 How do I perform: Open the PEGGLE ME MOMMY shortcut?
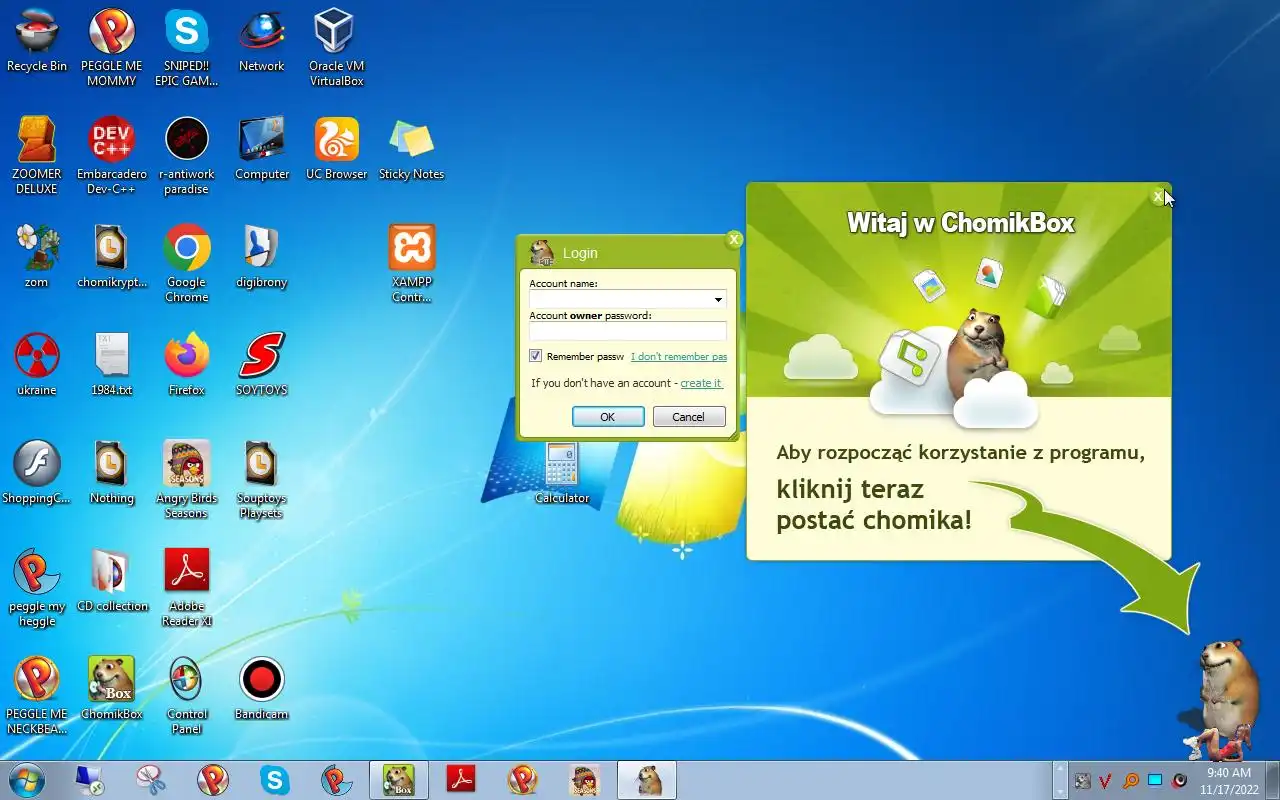point(112,48)
